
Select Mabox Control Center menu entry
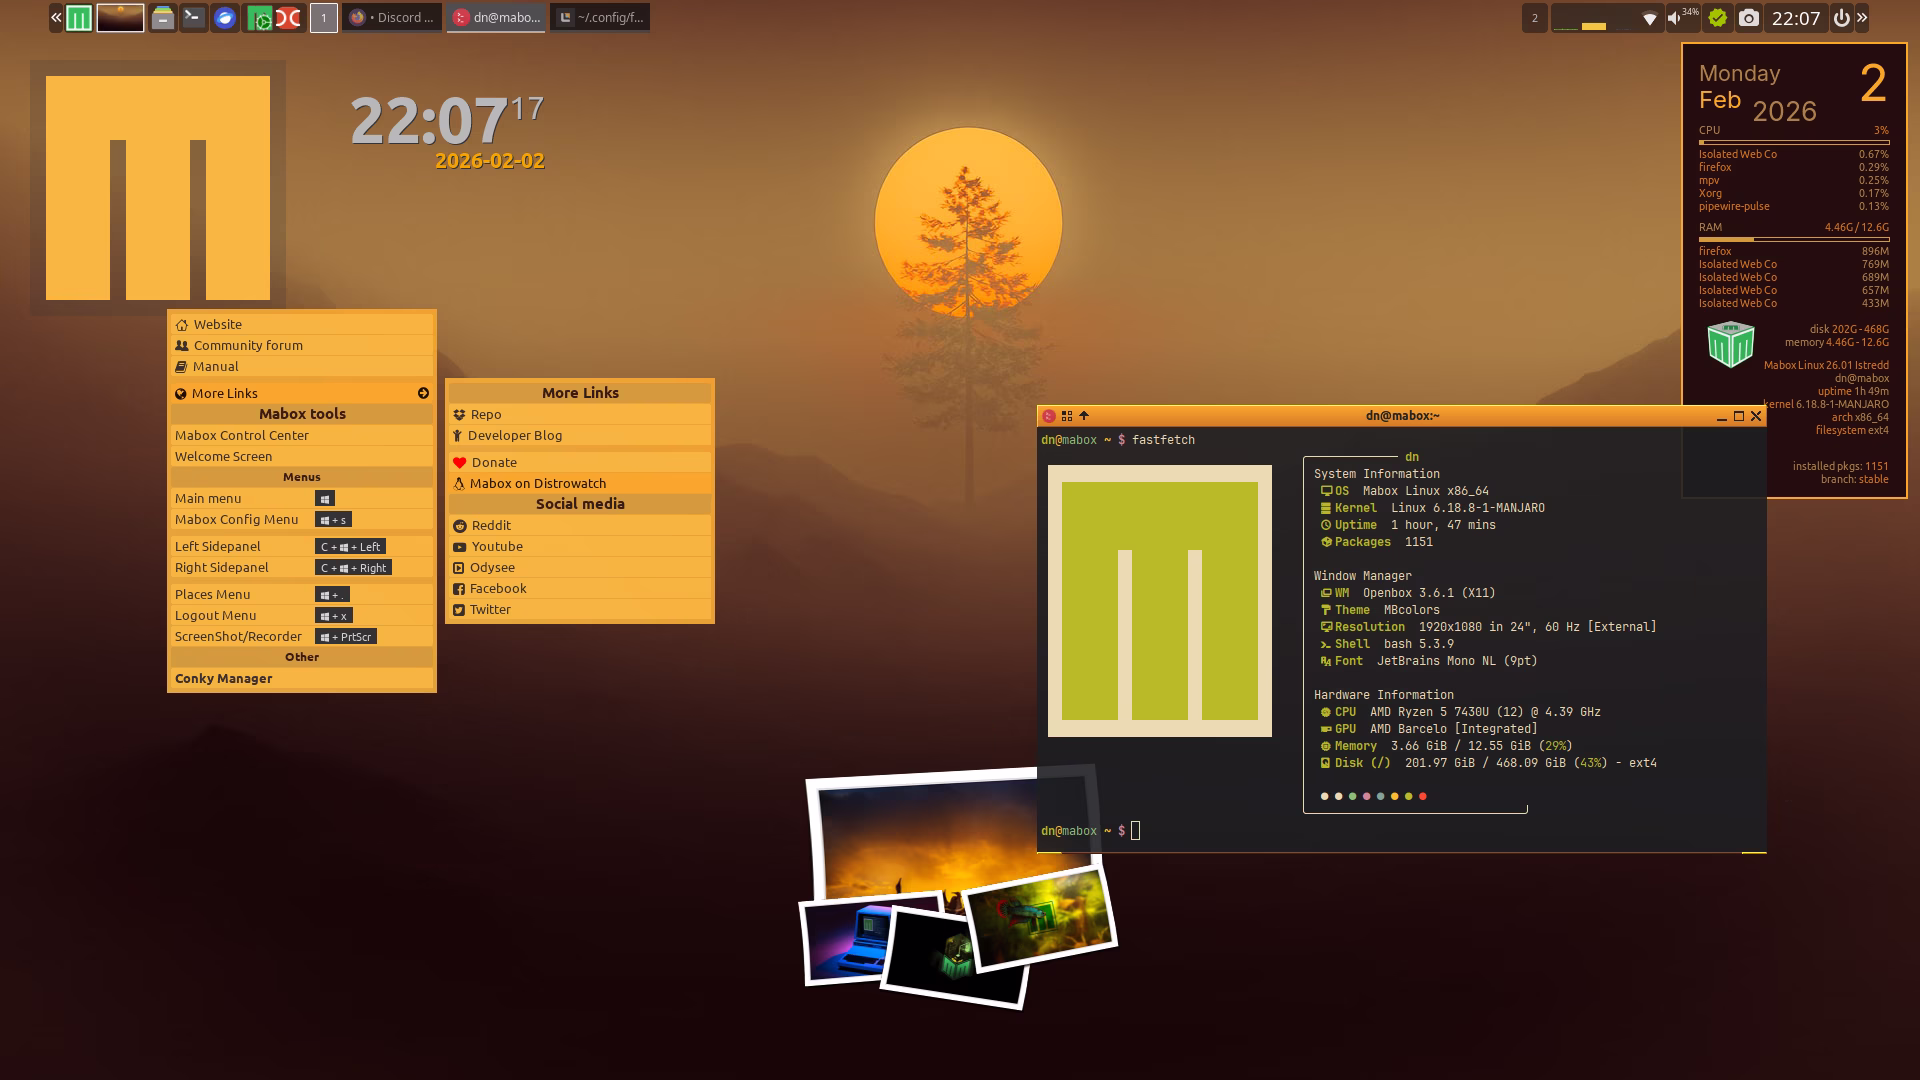click(242, 435)
